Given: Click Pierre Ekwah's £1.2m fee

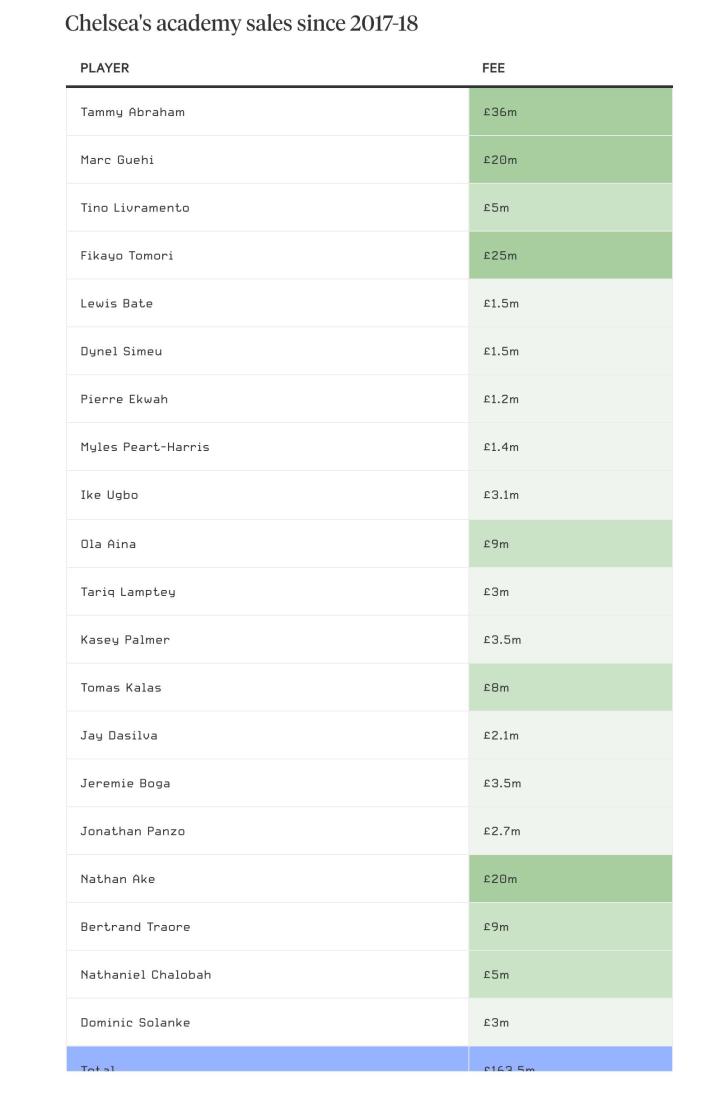Looking at the screenshot, I should point(501,399).
